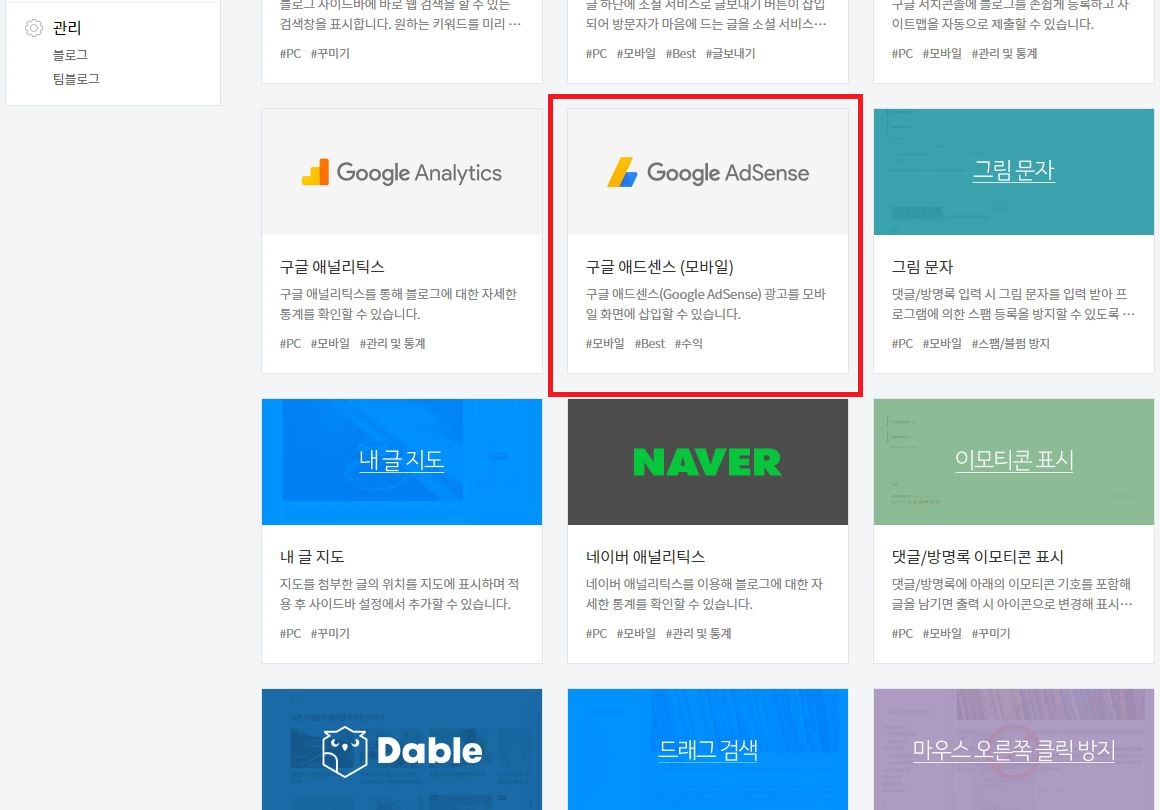Image resolution: width=1160 pixels, height=810 pixels.
Task: Open 블로그 under 관리 in sidebar
Action: [70, 55]
